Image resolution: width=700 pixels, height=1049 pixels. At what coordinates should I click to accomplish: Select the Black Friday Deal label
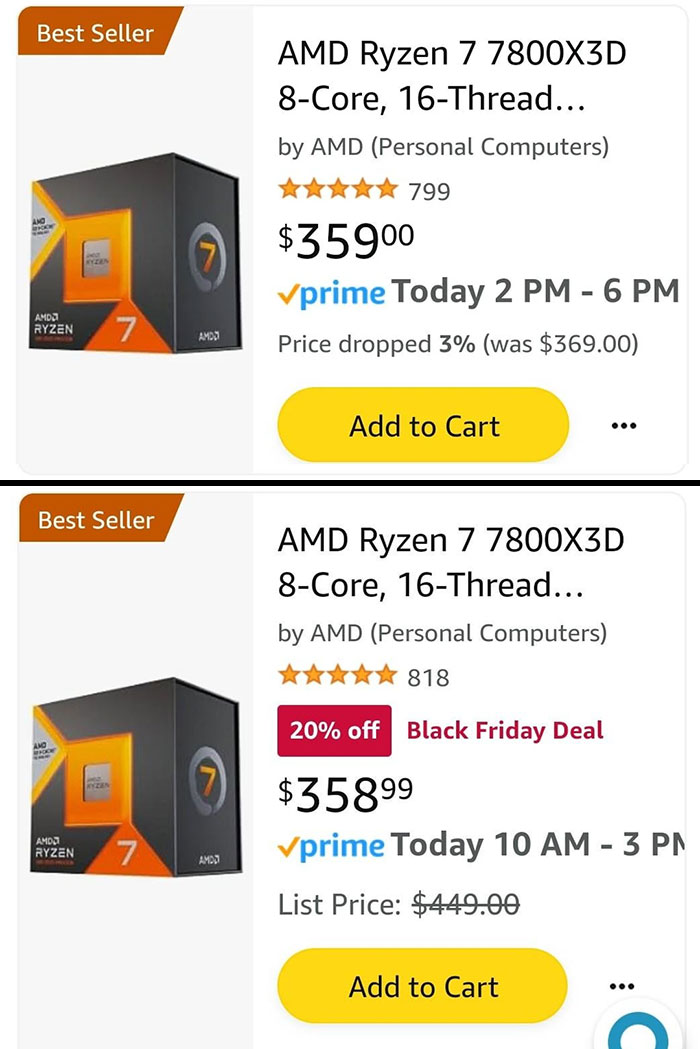click(x=504, y=729)
